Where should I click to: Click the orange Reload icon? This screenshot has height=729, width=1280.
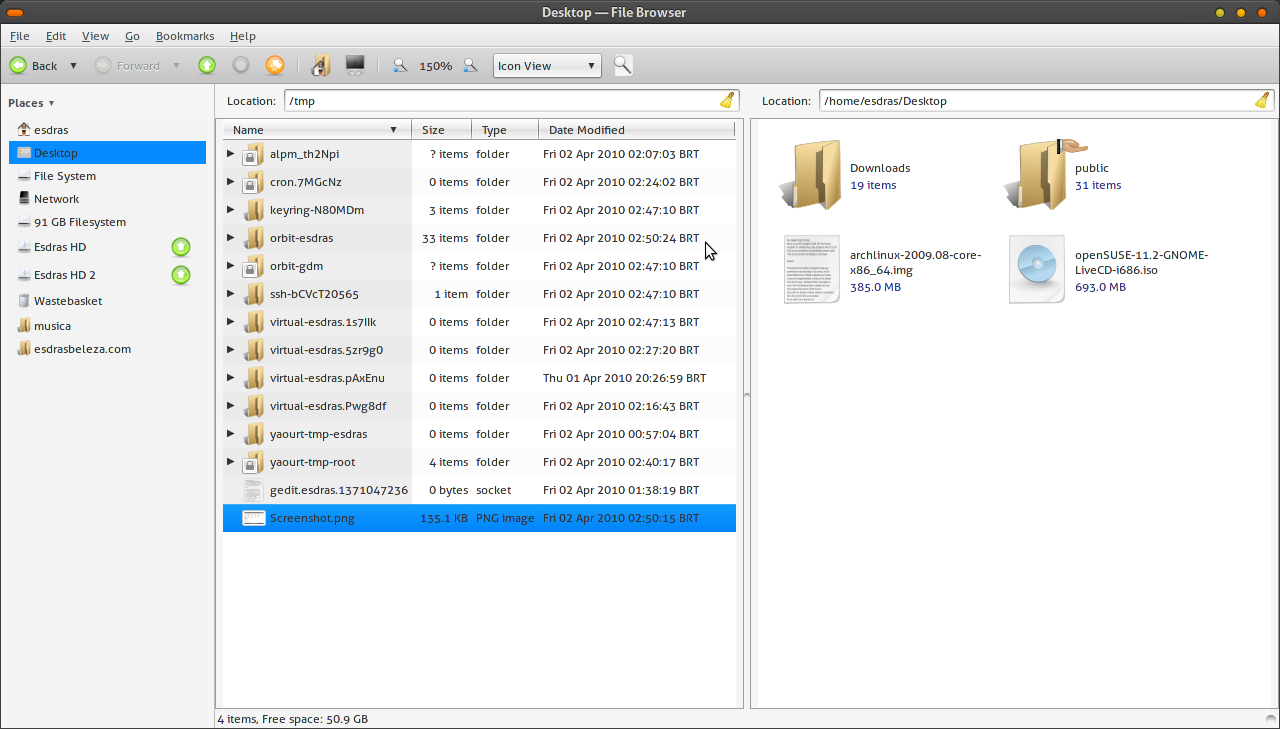274,66
